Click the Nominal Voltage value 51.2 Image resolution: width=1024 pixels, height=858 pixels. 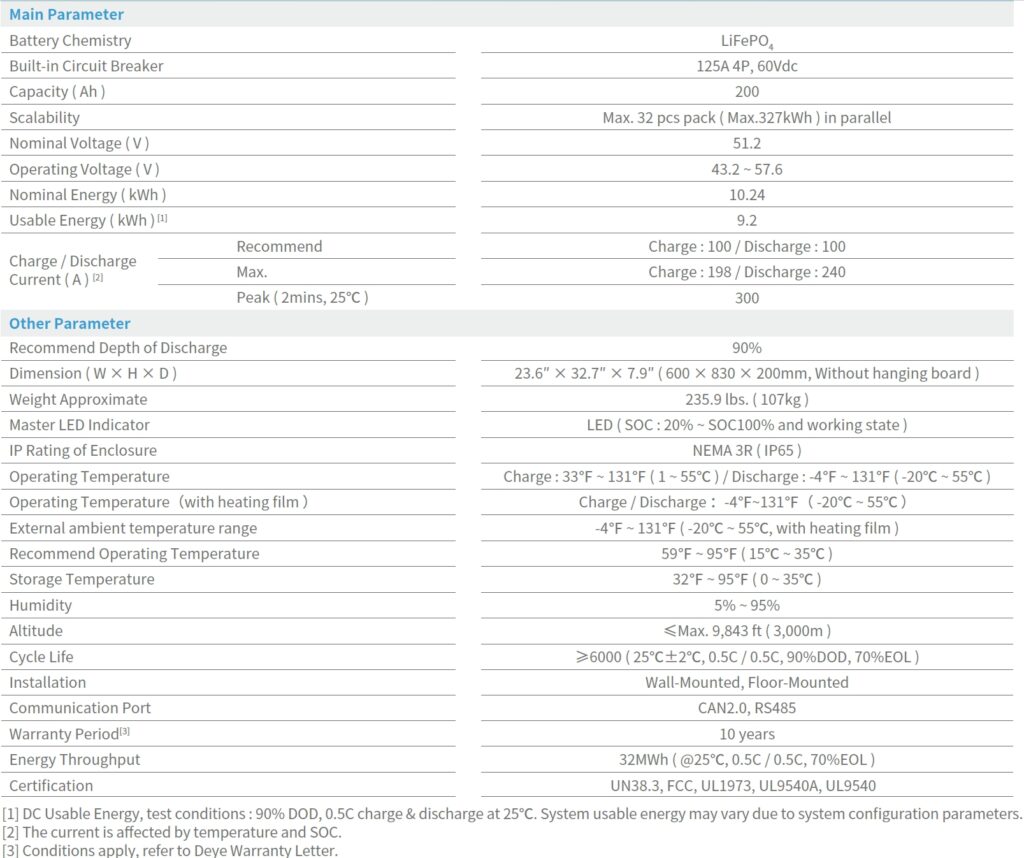(746, 143)
